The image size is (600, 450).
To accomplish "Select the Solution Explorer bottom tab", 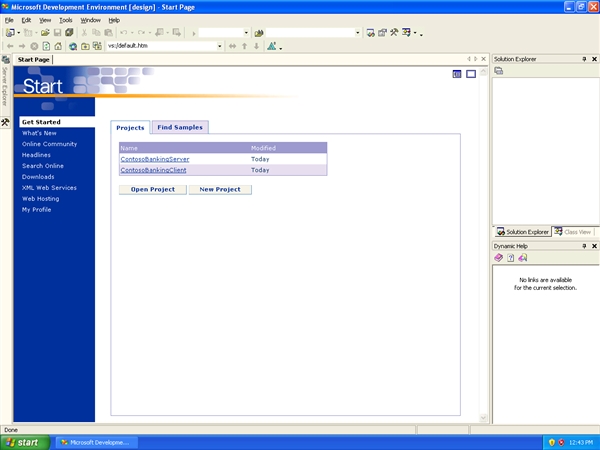I will click(x=523, y=232).
